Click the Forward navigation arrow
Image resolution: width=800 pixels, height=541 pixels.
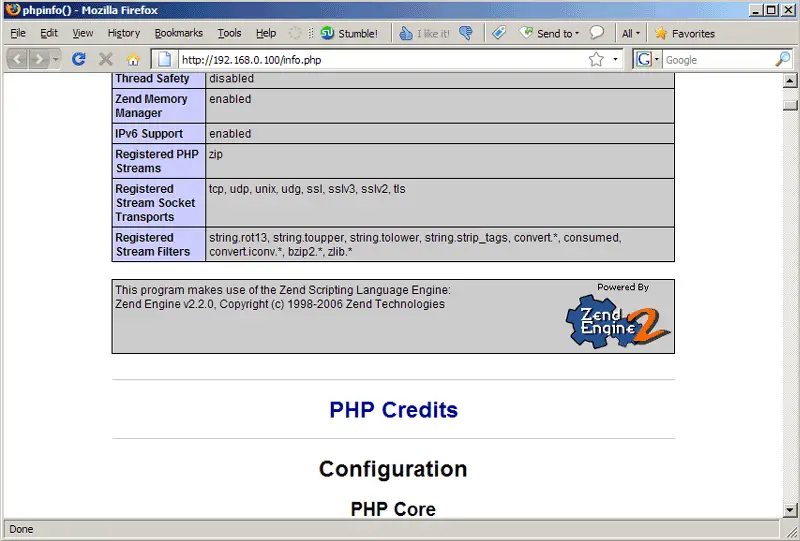(x=39, y=59)
